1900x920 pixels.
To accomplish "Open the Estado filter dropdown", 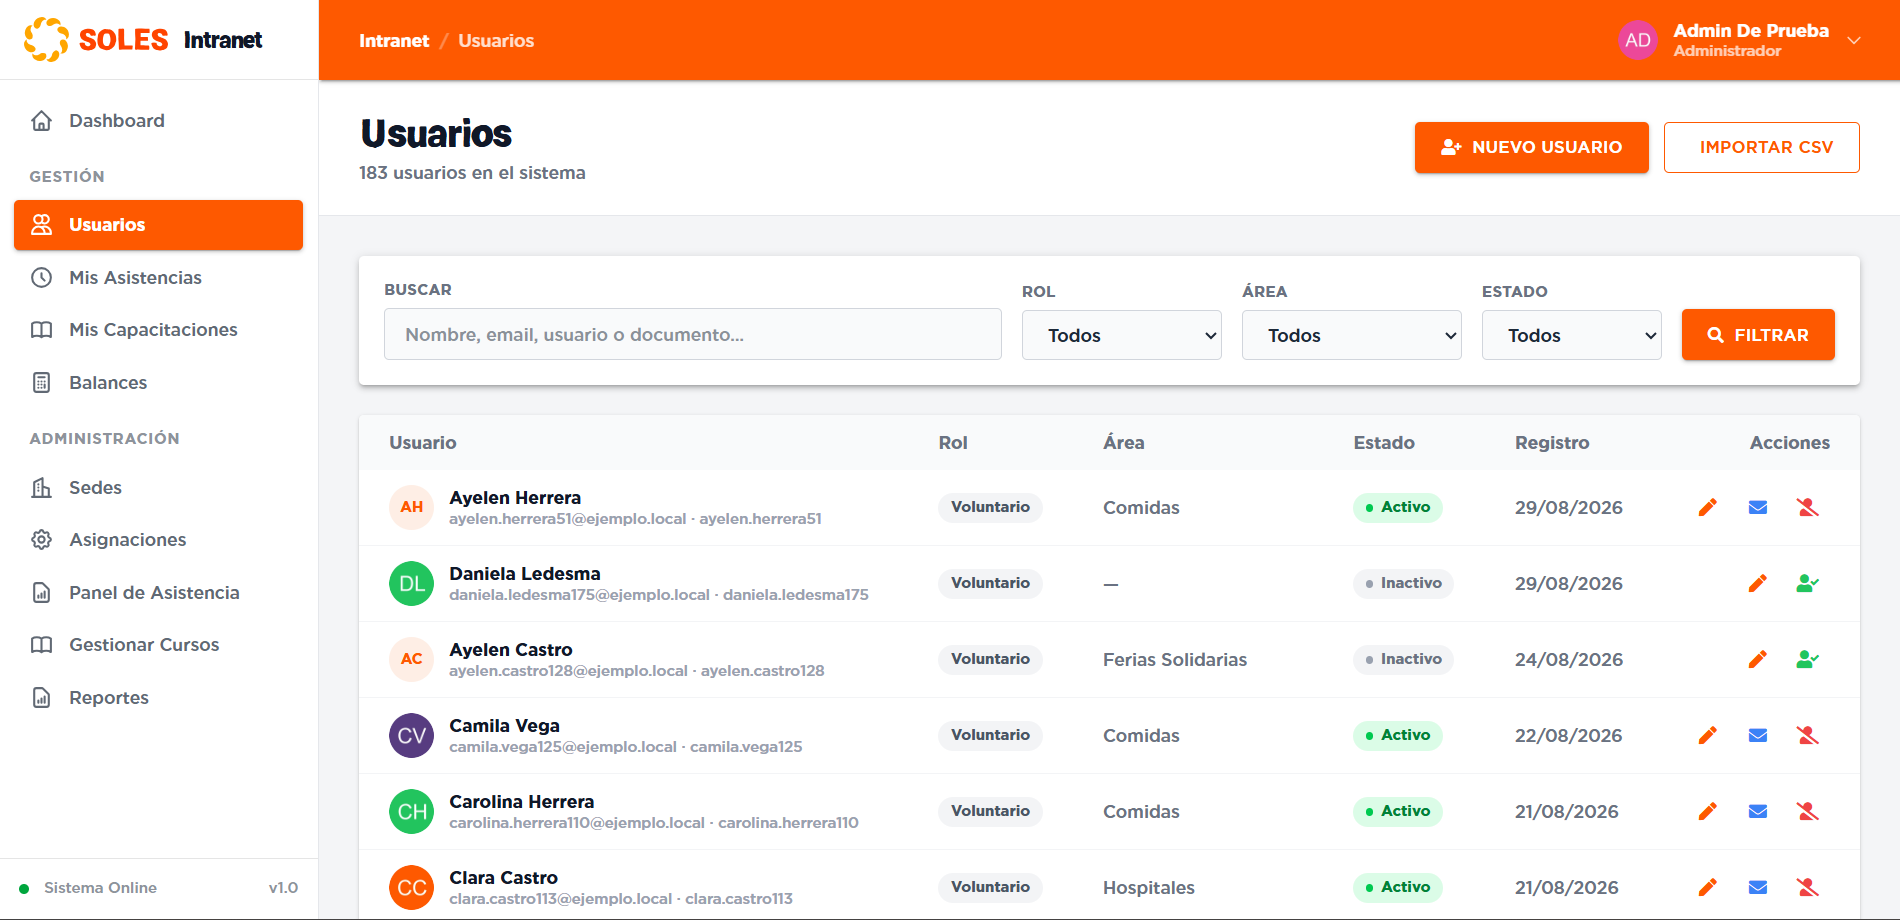I will point(1571,335).
